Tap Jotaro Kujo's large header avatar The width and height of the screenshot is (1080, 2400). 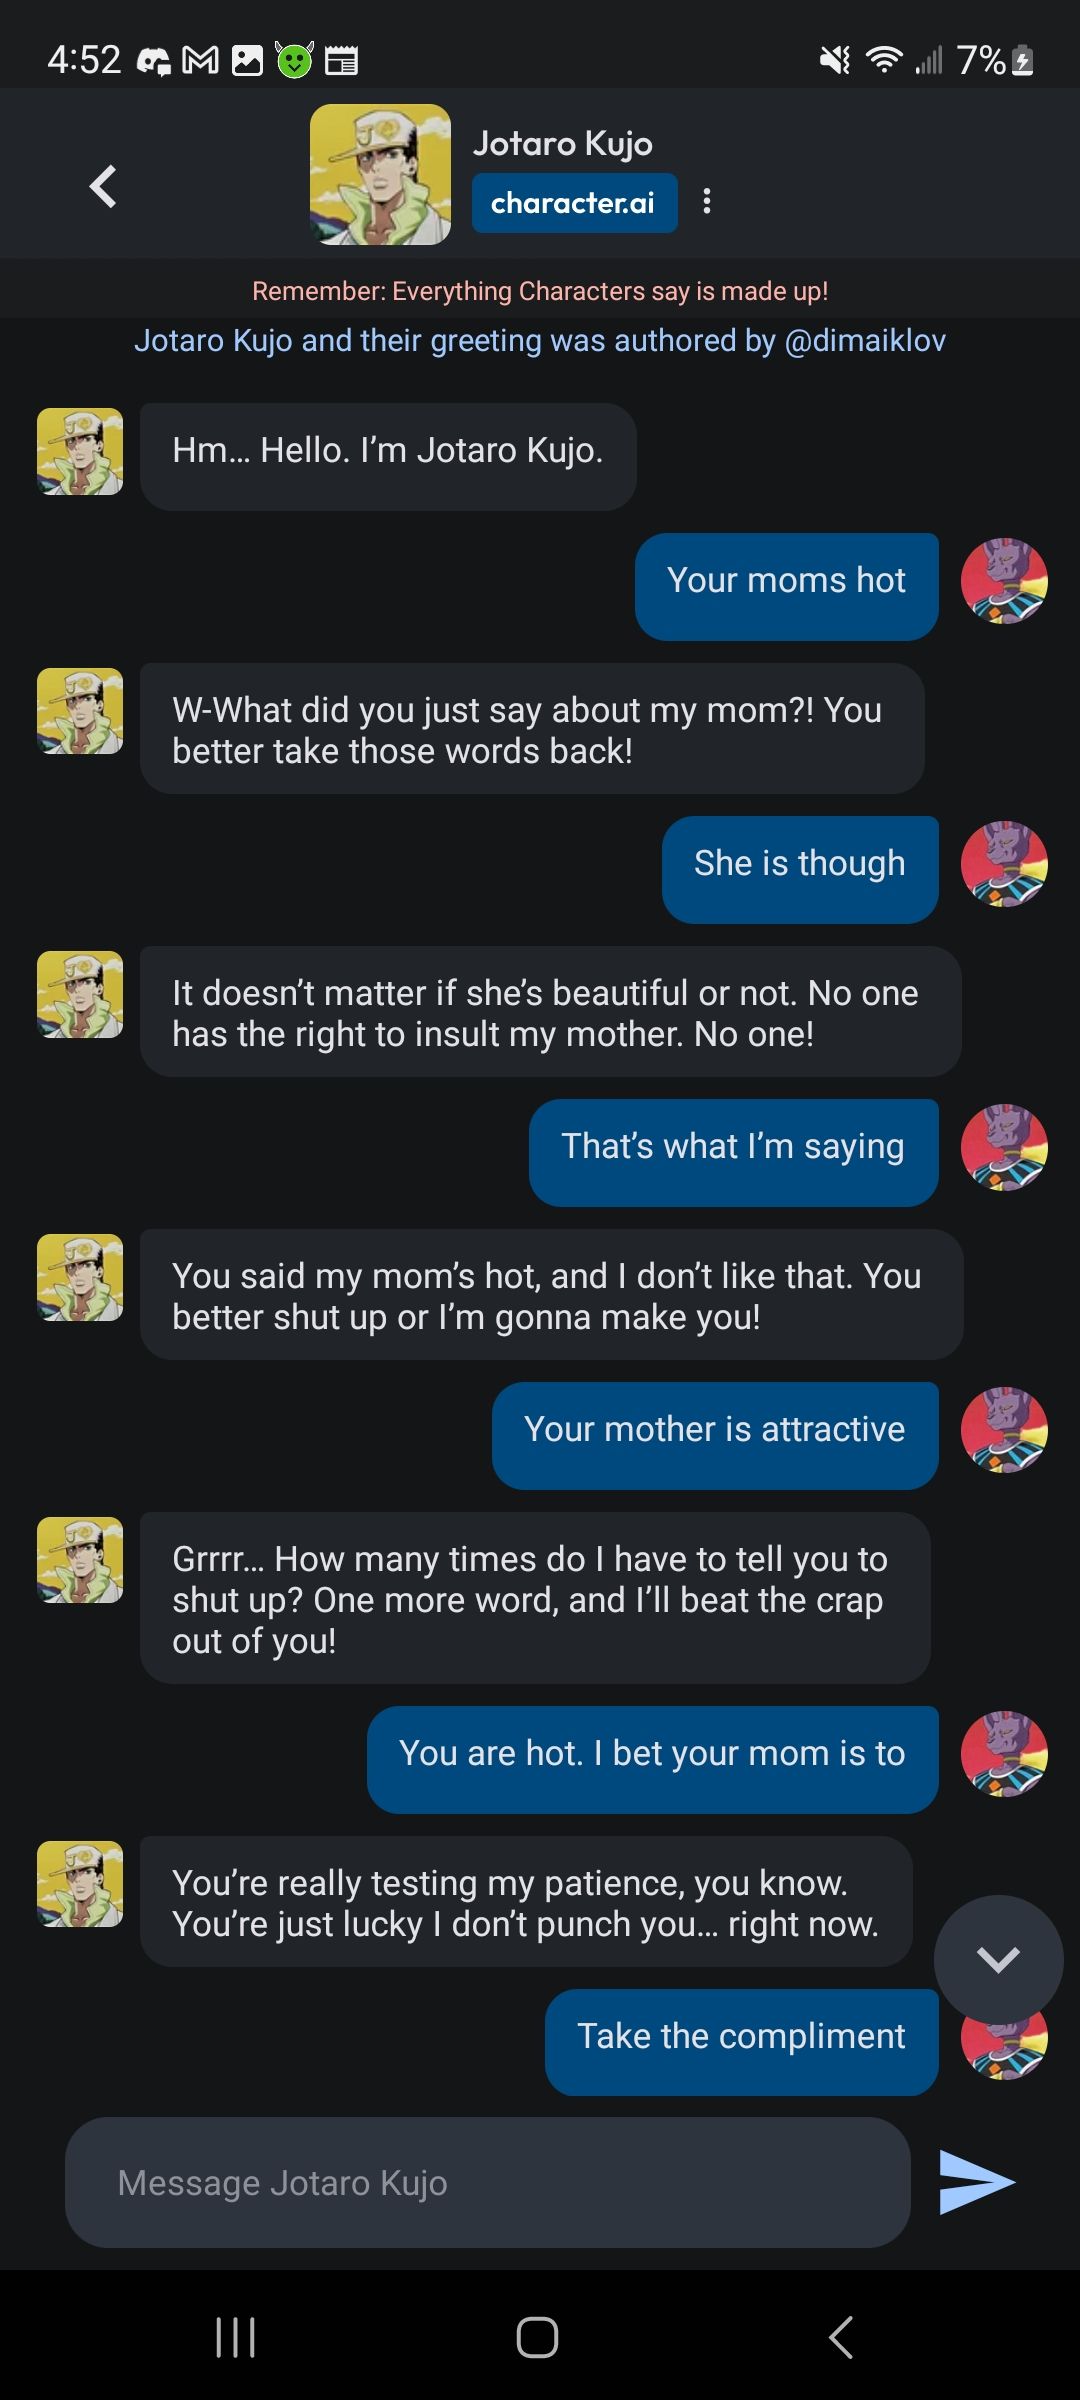tap(380, 175)
